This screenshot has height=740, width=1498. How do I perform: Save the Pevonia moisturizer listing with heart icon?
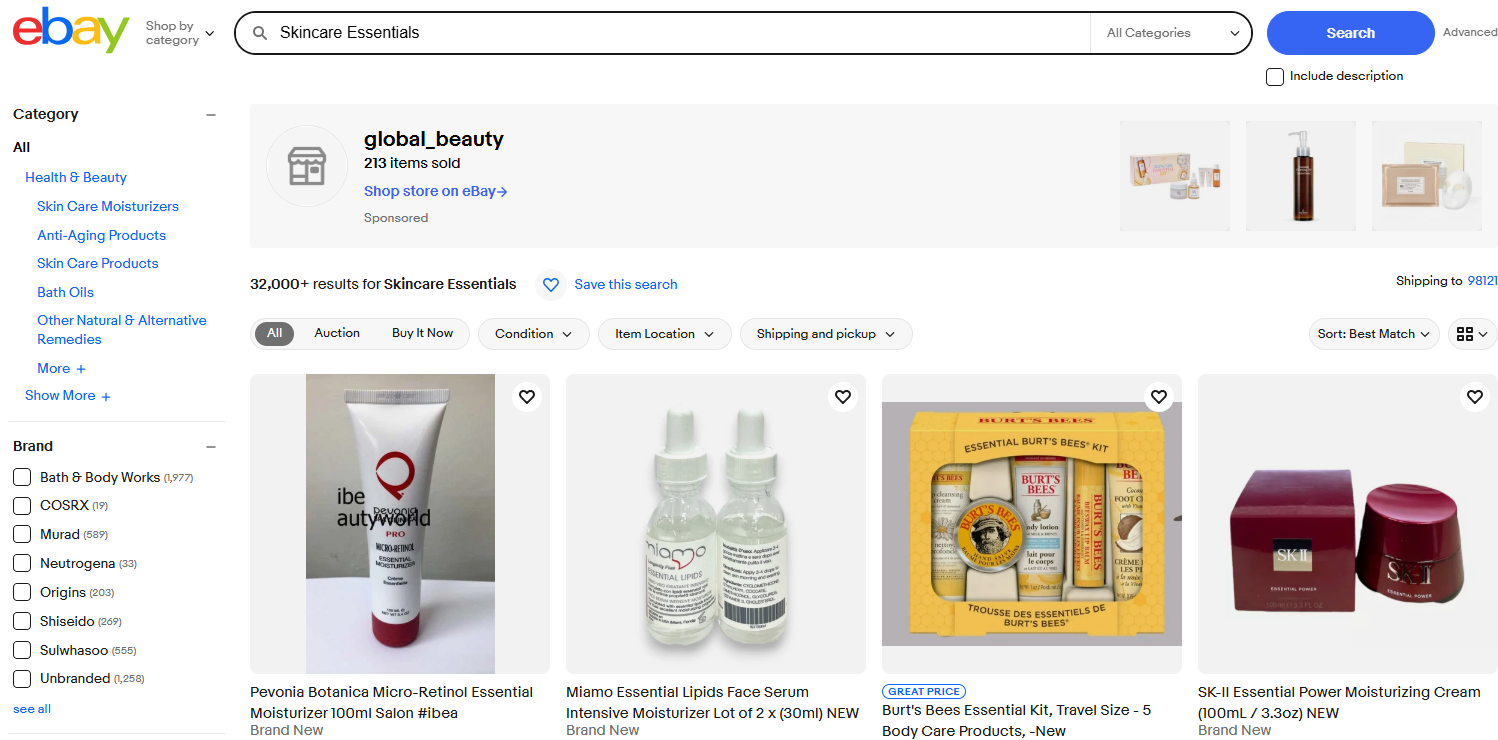click(527, 397)
